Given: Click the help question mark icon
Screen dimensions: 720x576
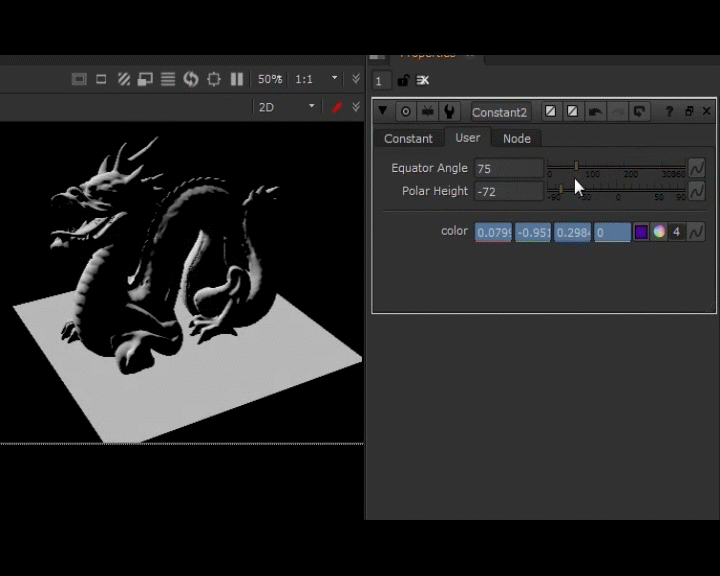Looking at the screenshot, I should pos(669,112).
